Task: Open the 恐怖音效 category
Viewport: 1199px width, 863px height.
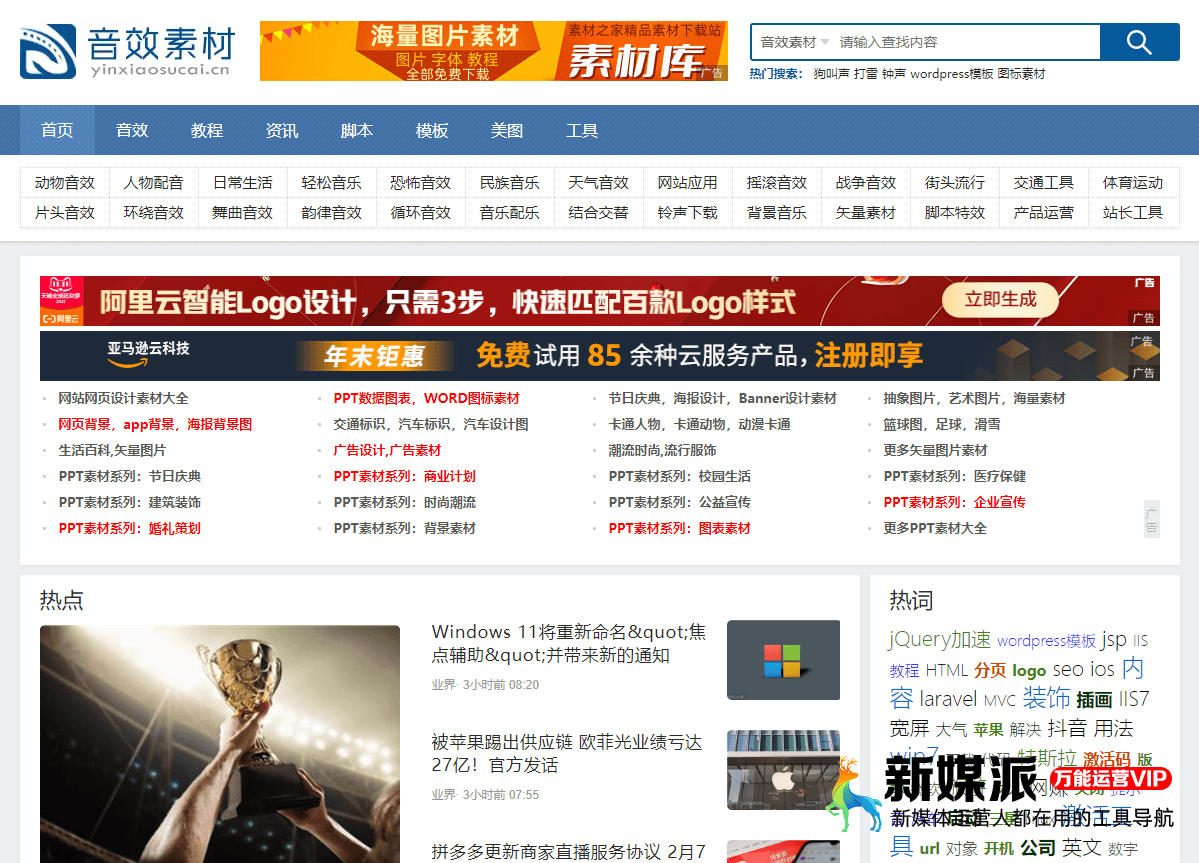Action: pos(421,183)
